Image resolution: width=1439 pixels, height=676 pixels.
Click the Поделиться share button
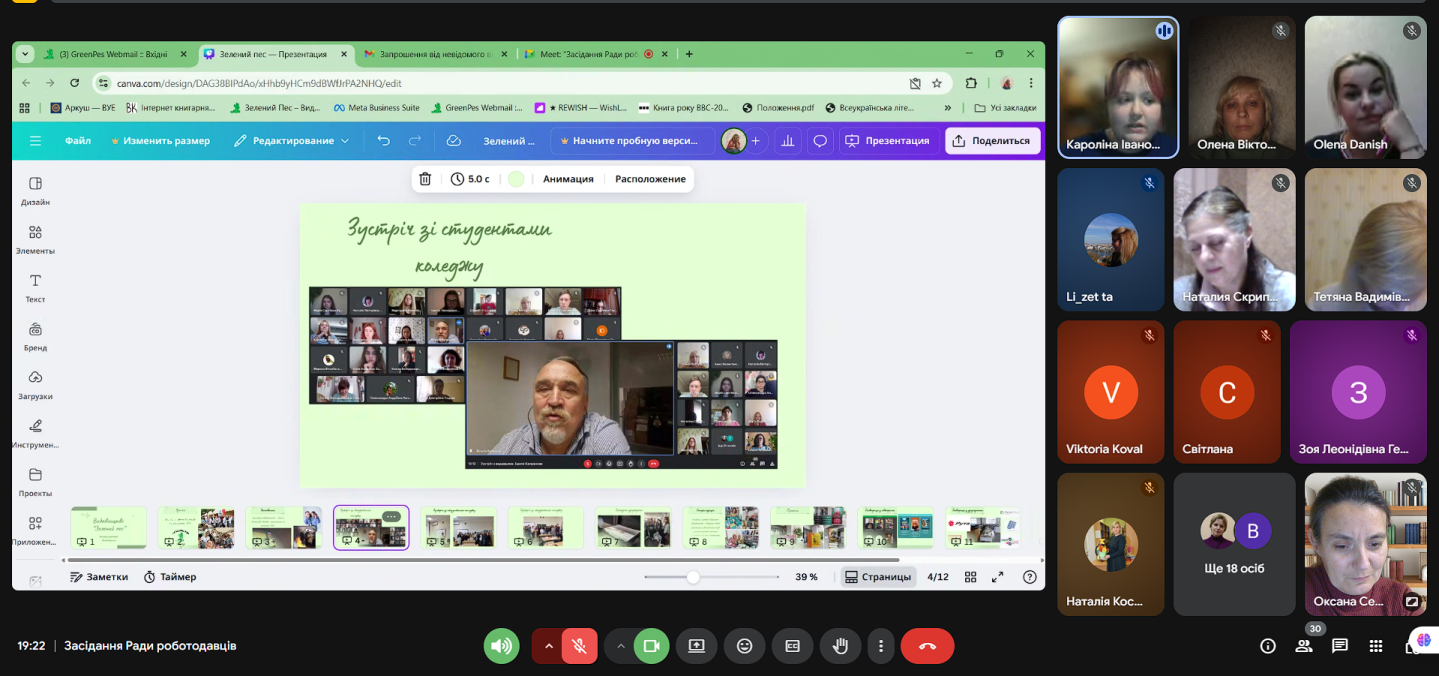(992, 141)
